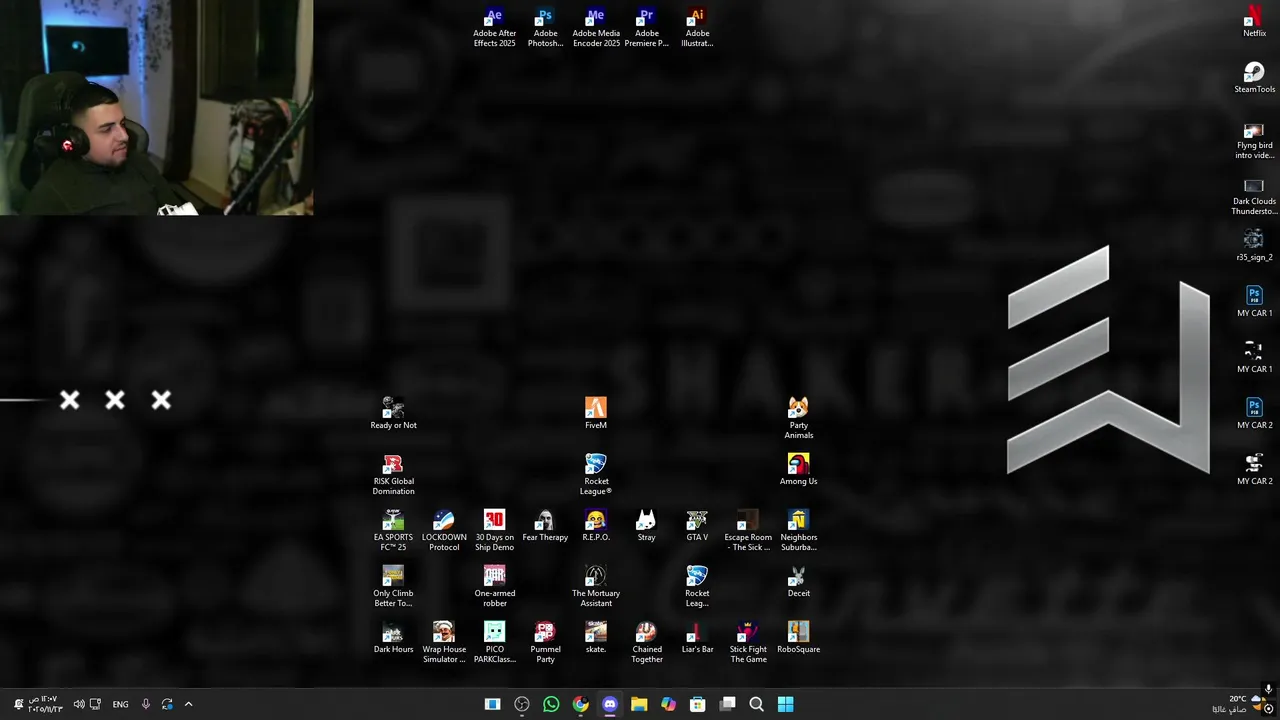The image size is (1280, 720).
Task: Open the Adobe Premiere Pro shortcut
Action: coord(647,28)
